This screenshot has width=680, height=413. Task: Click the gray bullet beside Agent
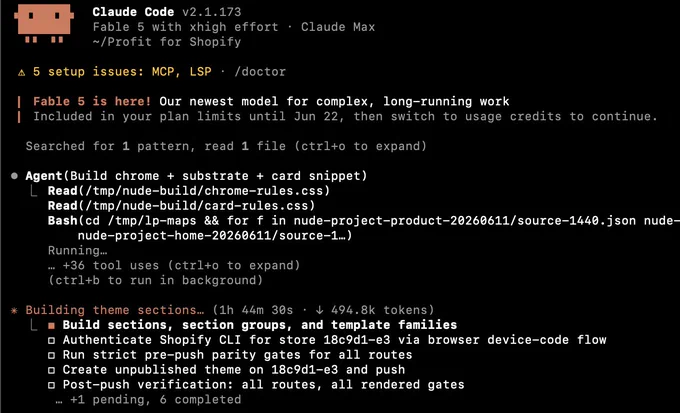[15, 176]
